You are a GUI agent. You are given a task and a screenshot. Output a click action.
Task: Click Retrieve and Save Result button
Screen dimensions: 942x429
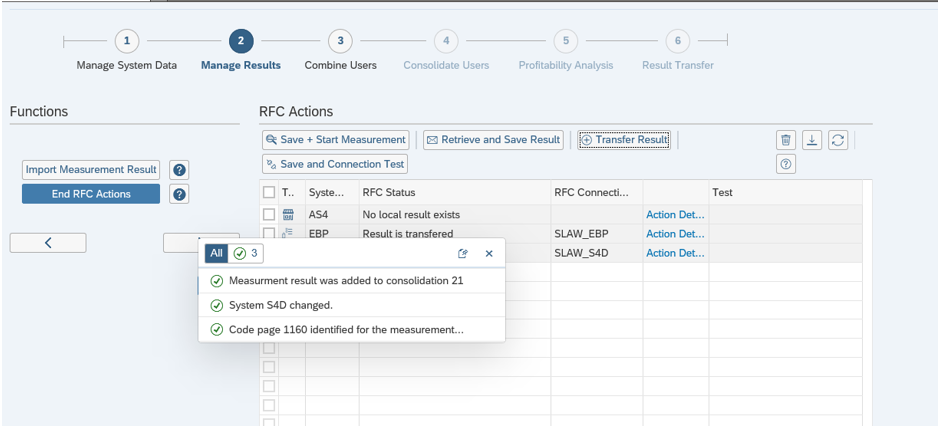[x=494, y=140]
